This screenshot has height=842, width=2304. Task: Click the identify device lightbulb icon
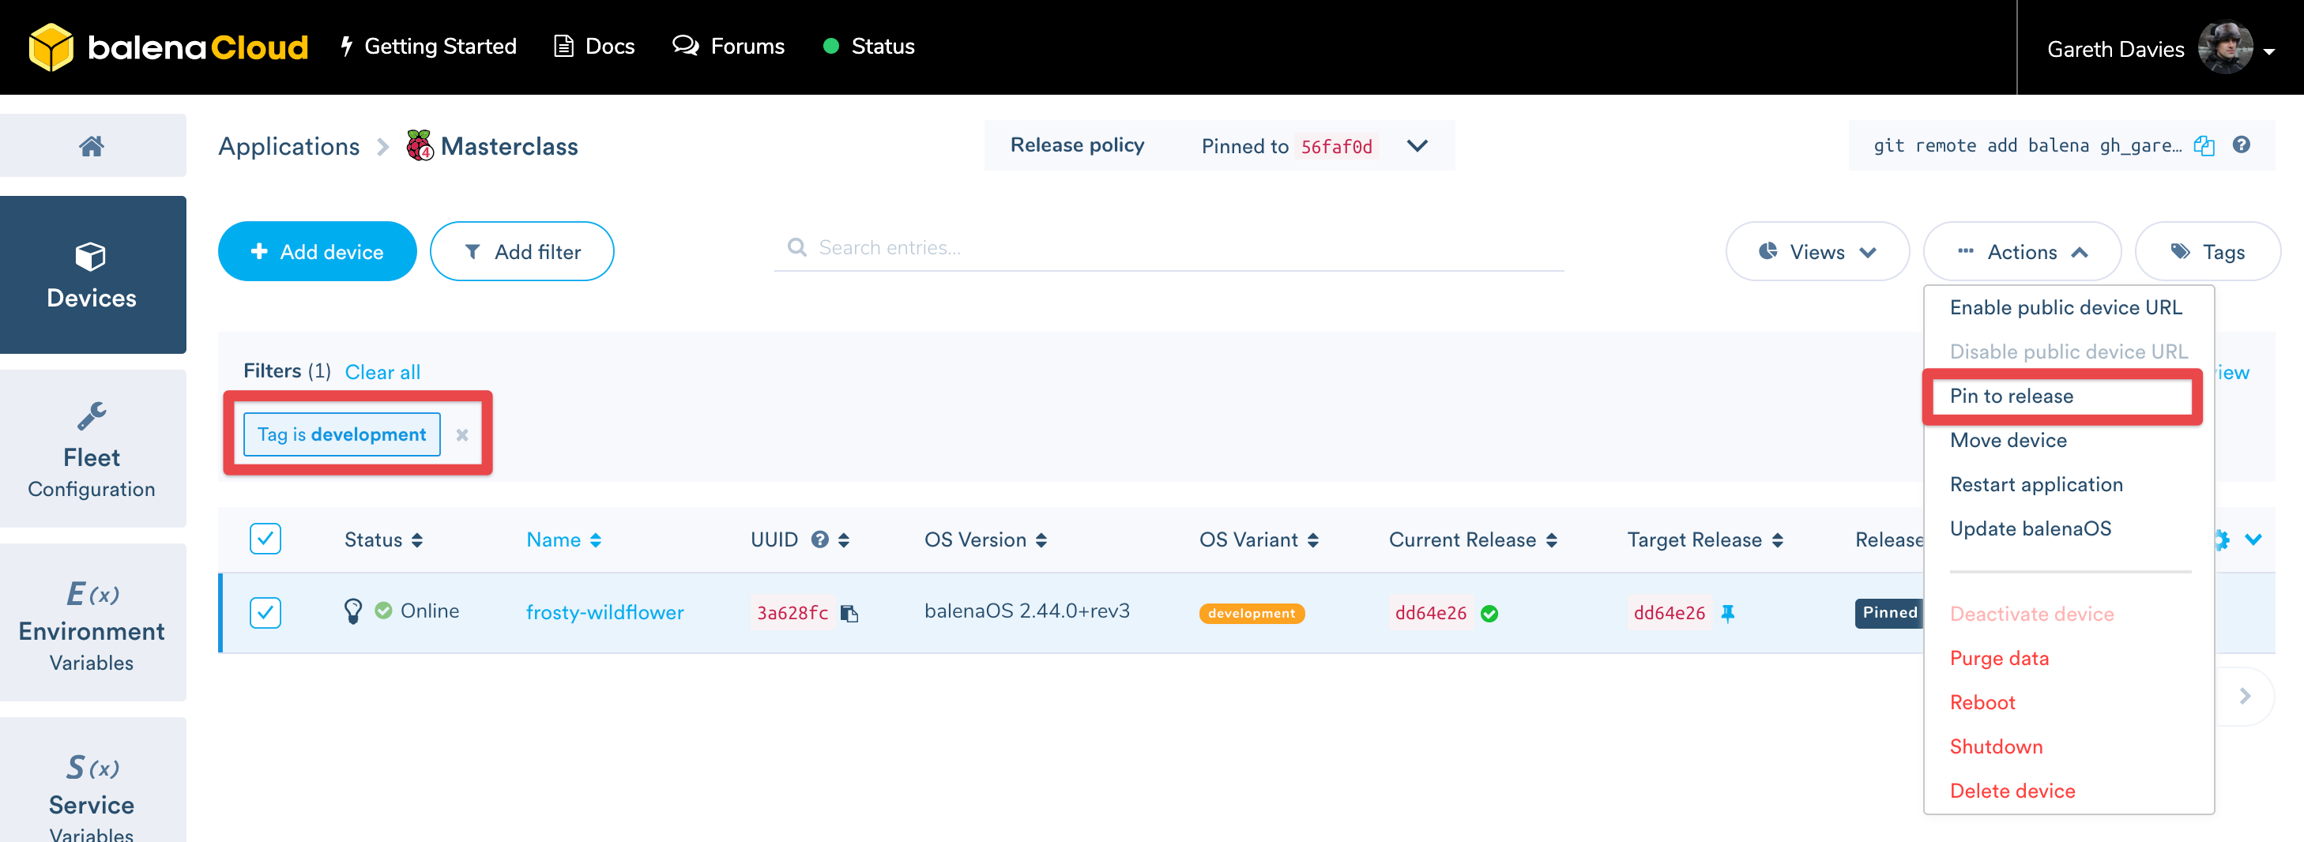[x=352, y=611]
